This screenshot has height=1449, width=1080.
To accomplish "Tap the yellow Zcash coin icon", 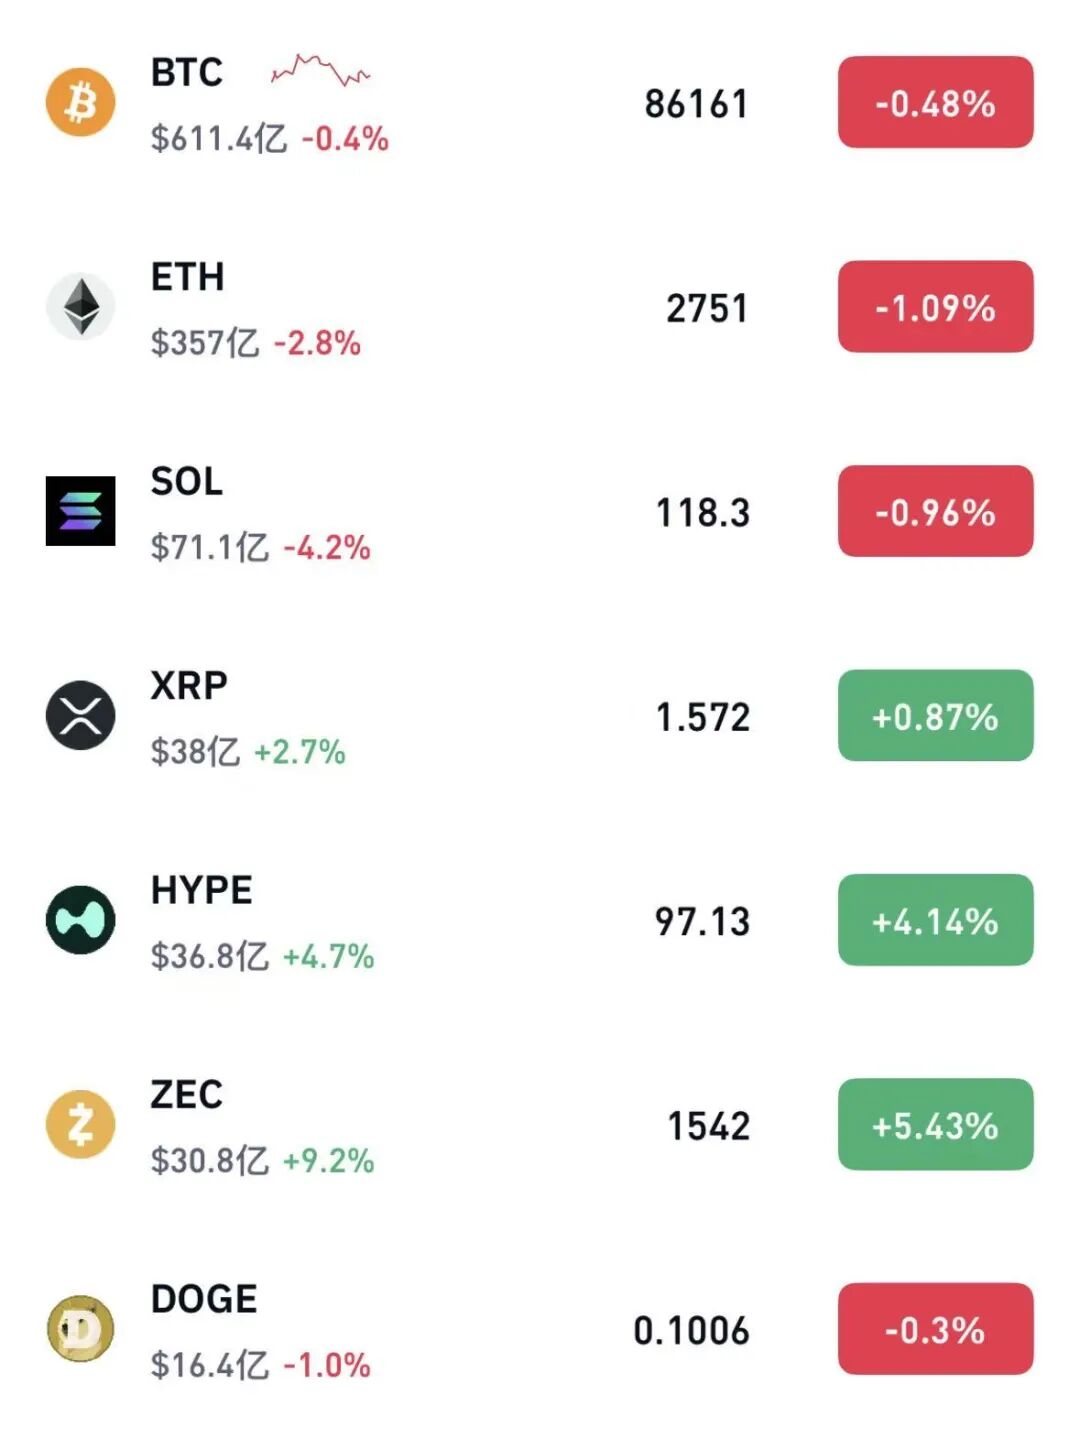I will [81, 1124].
